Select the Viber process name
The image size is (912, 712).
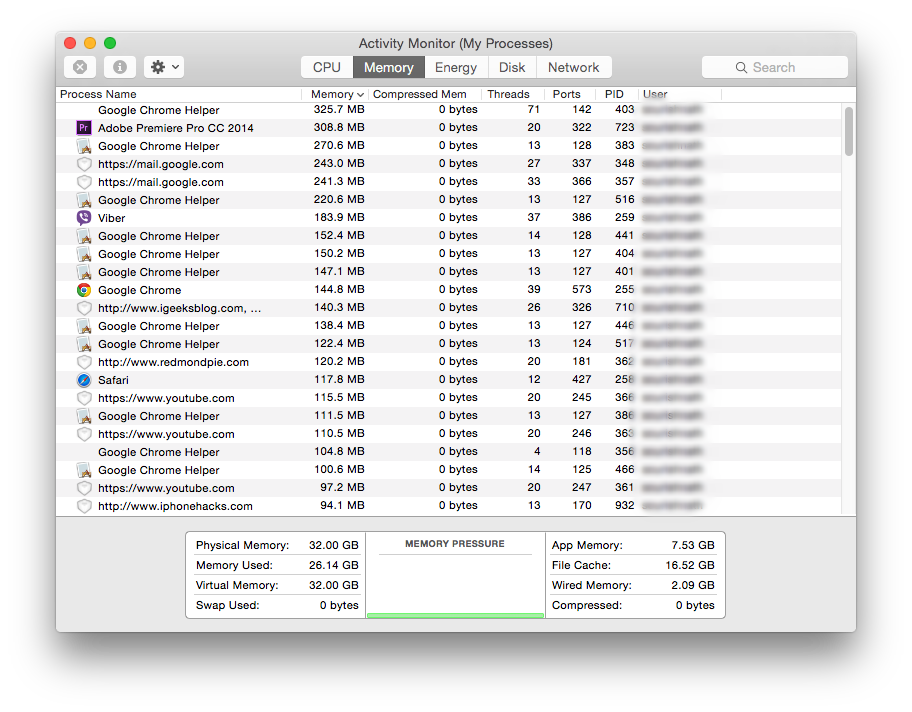coord(112,218)
